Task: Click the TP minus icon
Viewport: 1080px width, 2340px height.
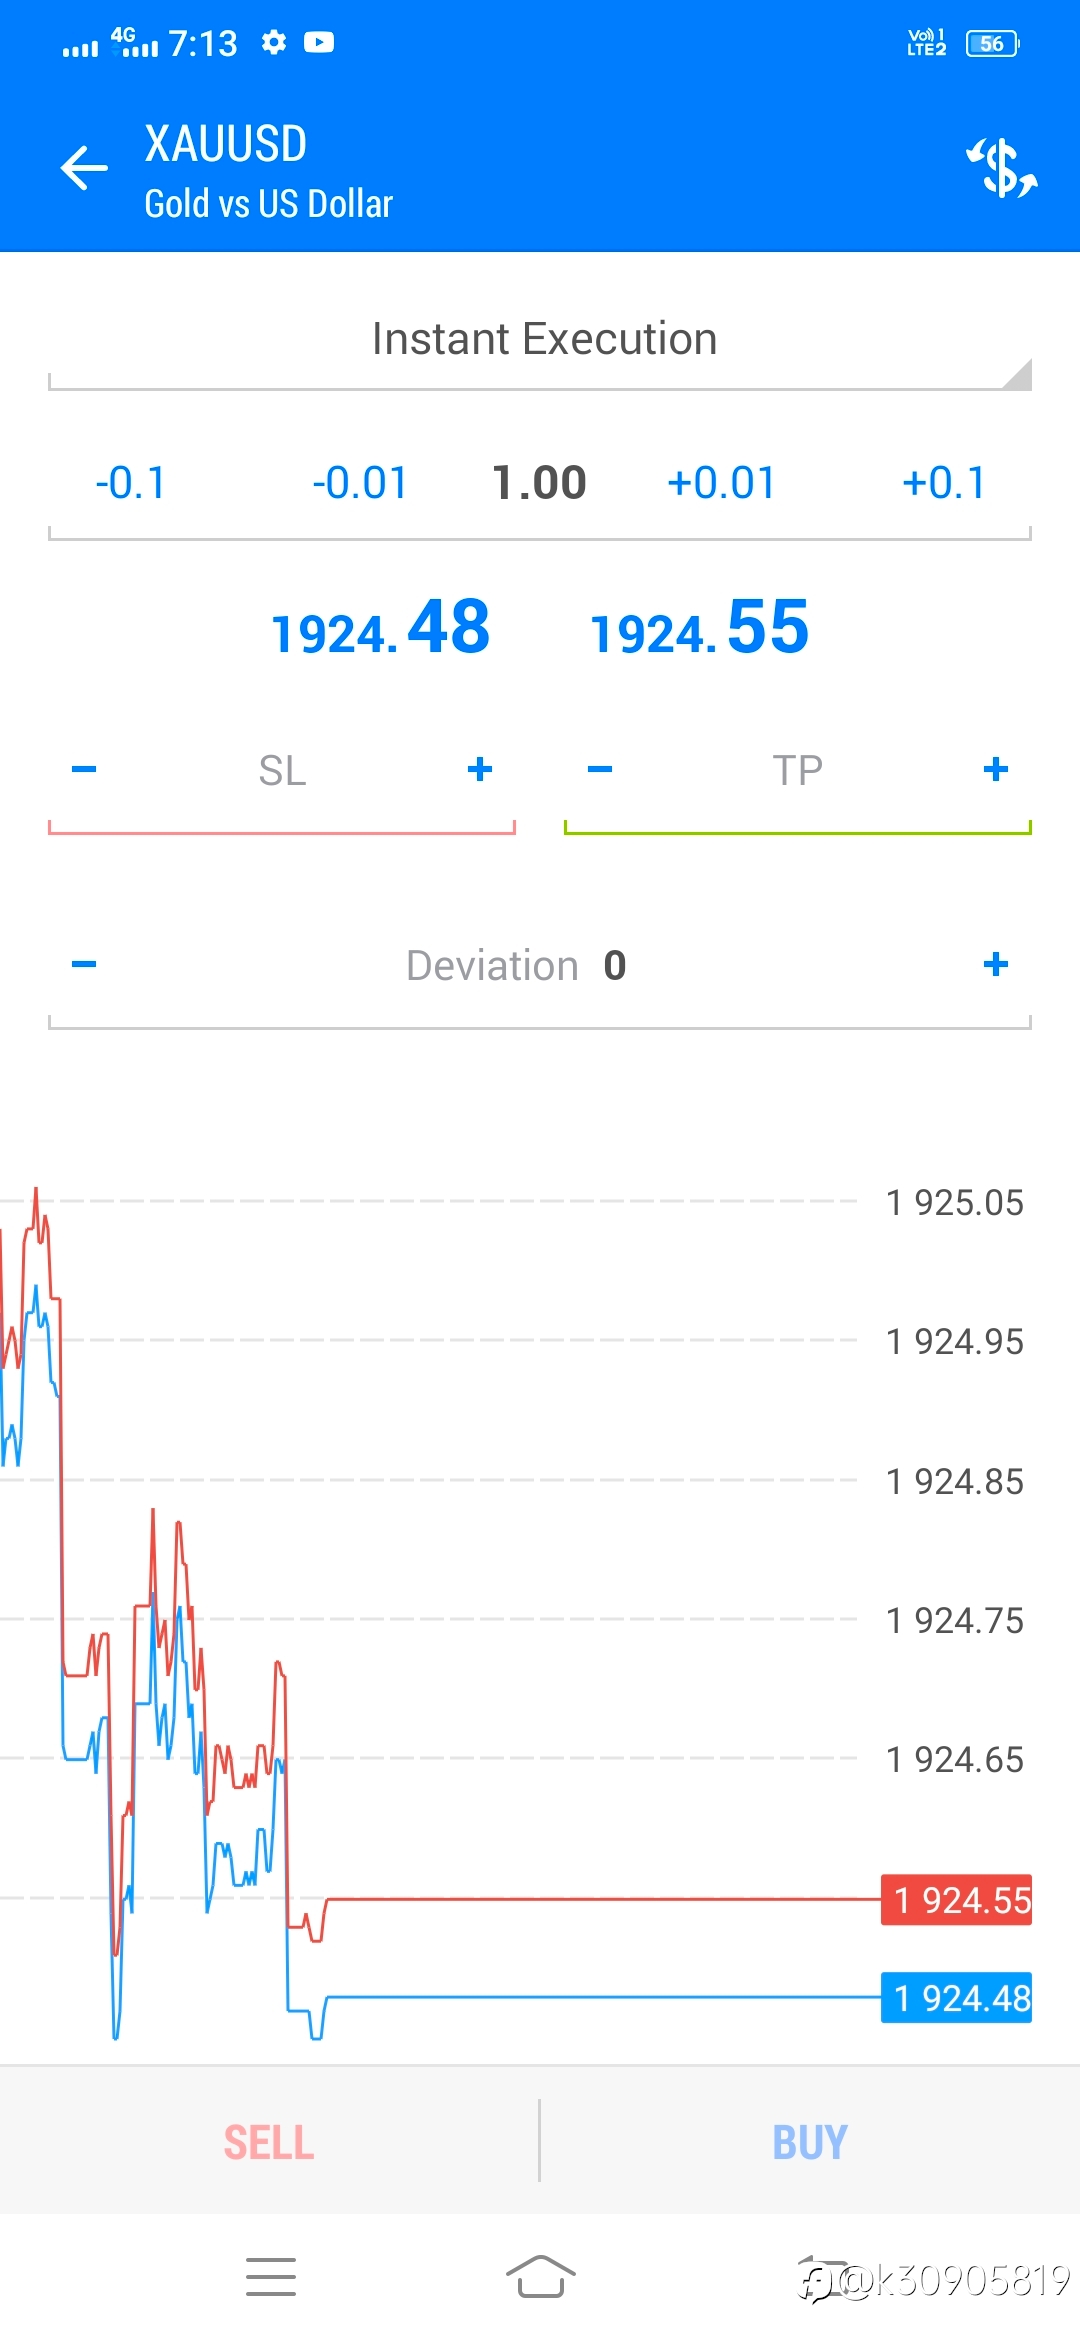Action: [600, 769]
